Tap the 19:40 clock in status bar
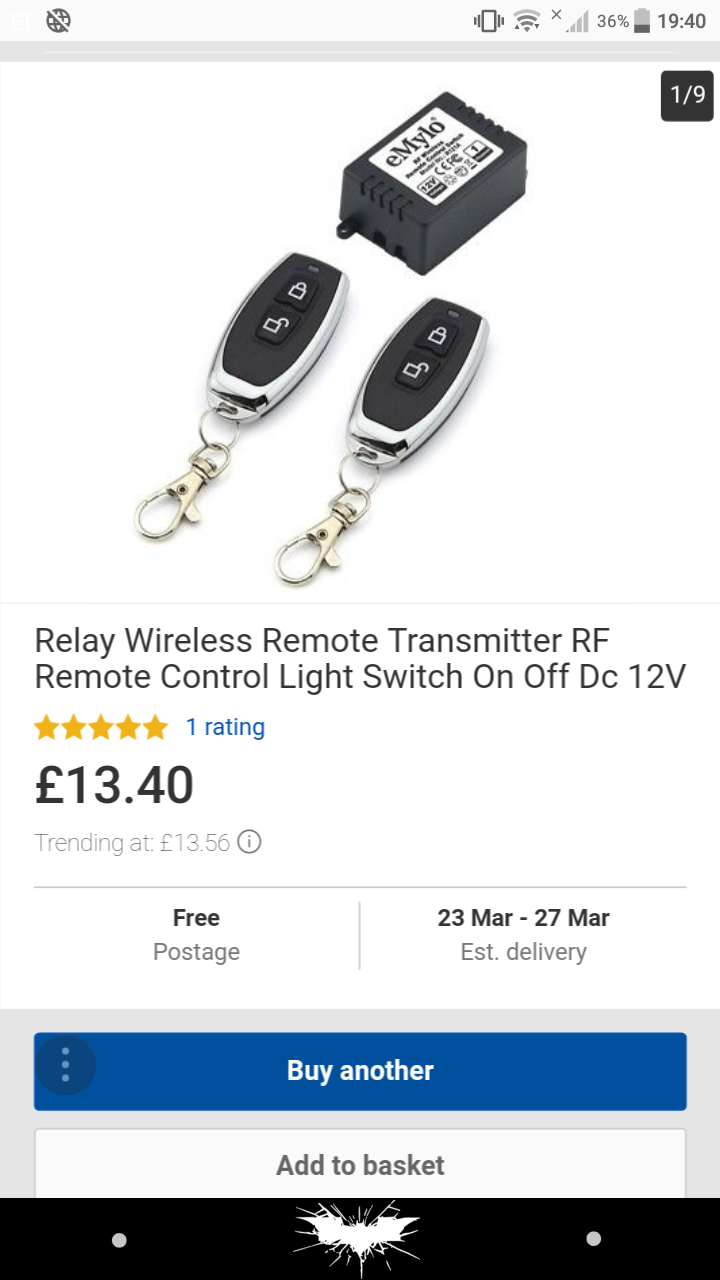This screenshot has height=1280, width=720. point(682,21)
